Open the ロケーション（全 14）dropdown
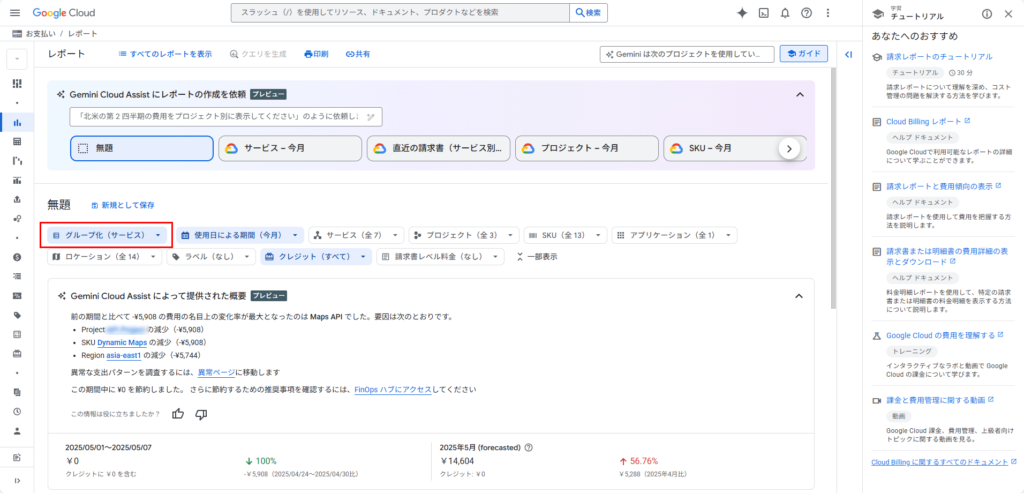This screenshot has width=1024, height=493. (x=104, y=257)
